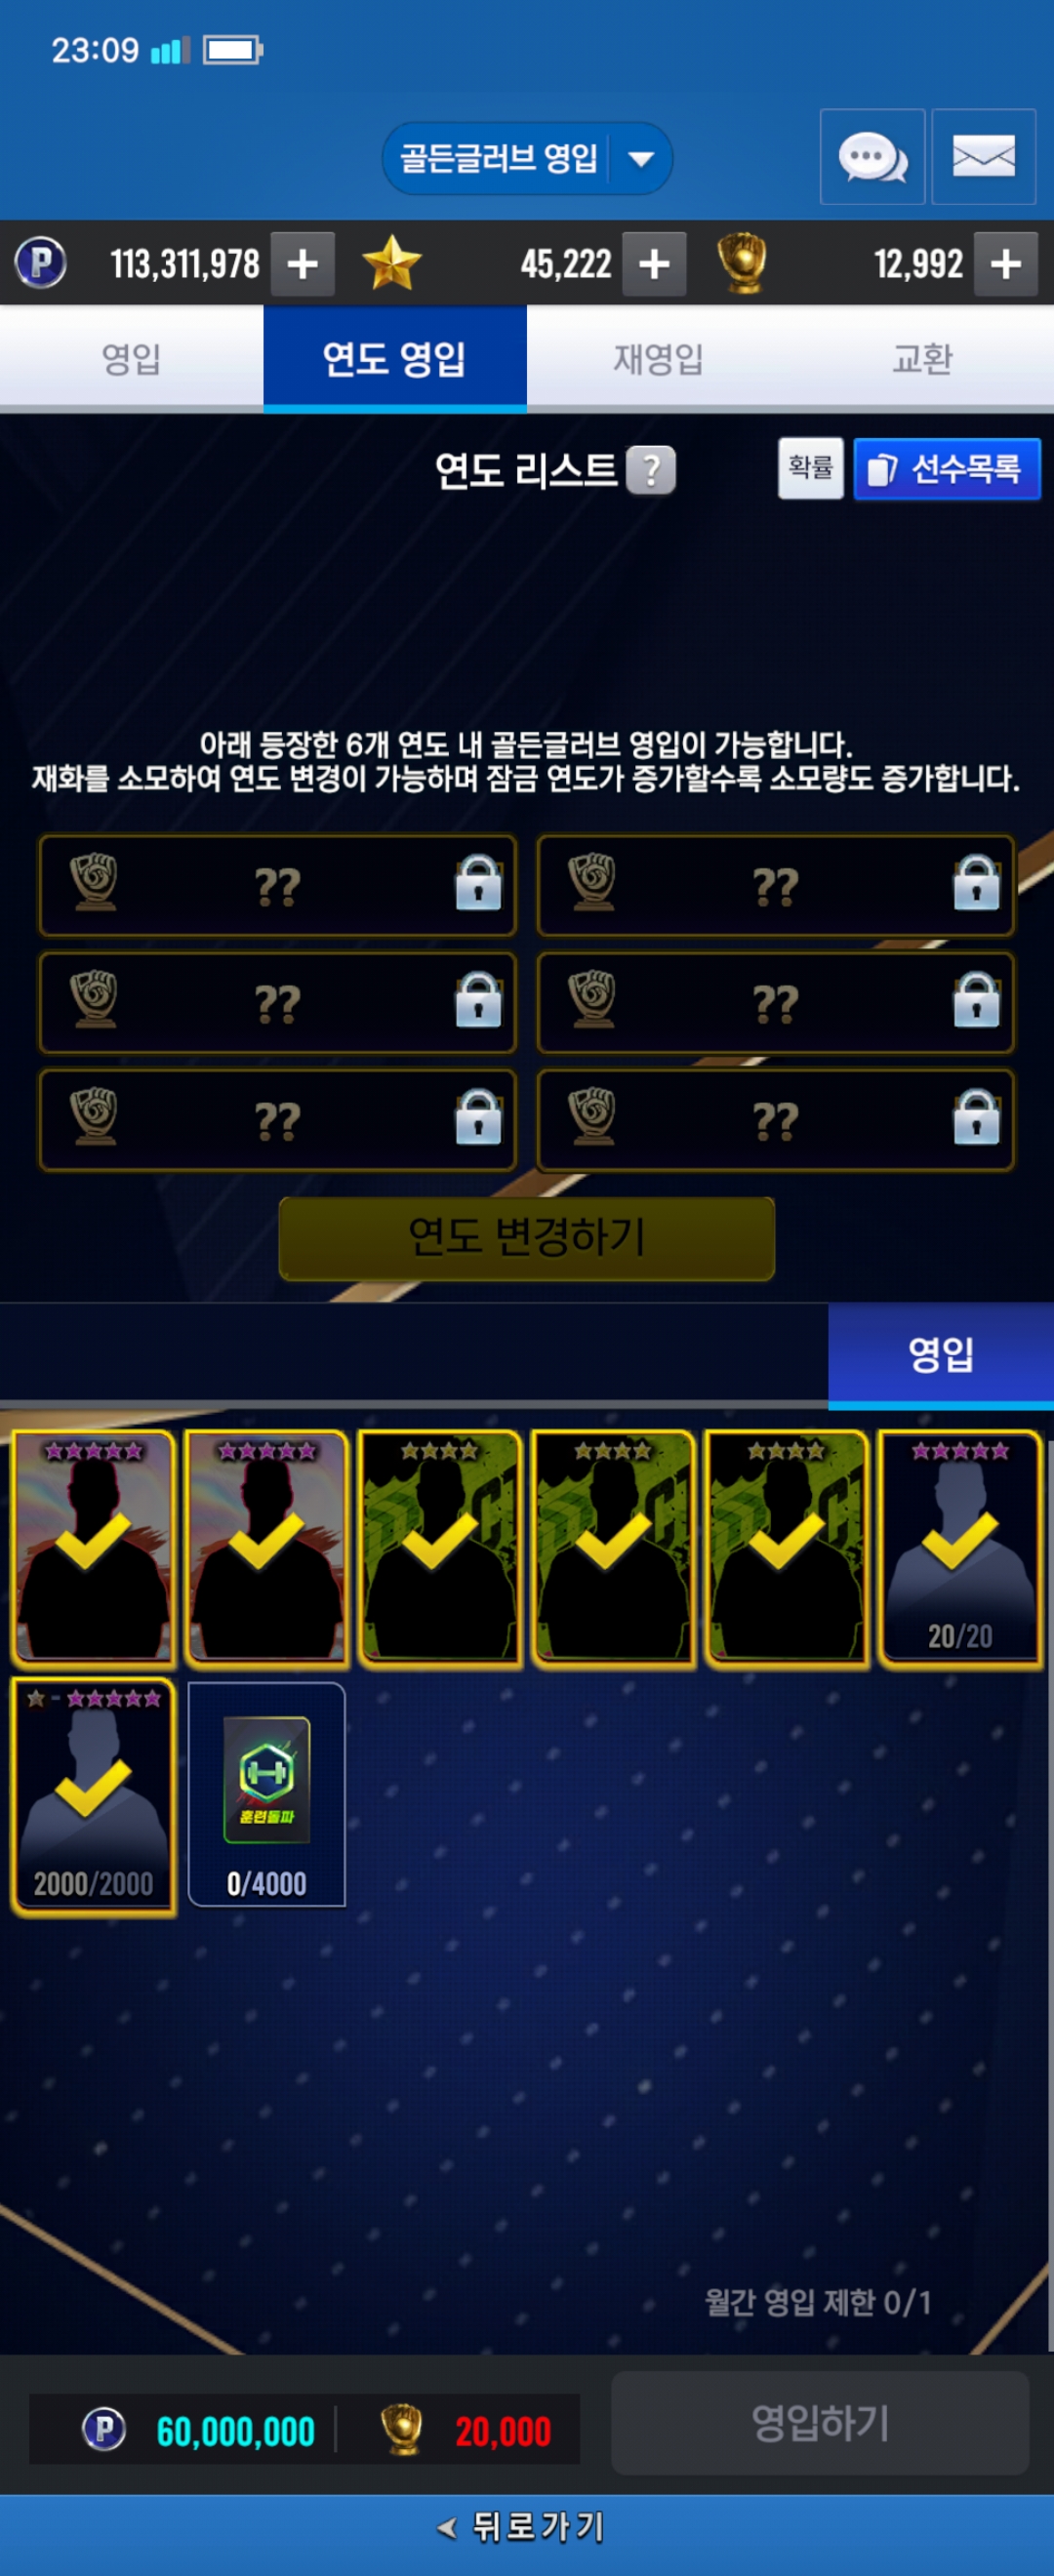This screenshot has width=1054, height=2576.
Task: Tap the lock on the bottom-right ?? year slot
Action: pyautogui.click(x=976, y=1117)
